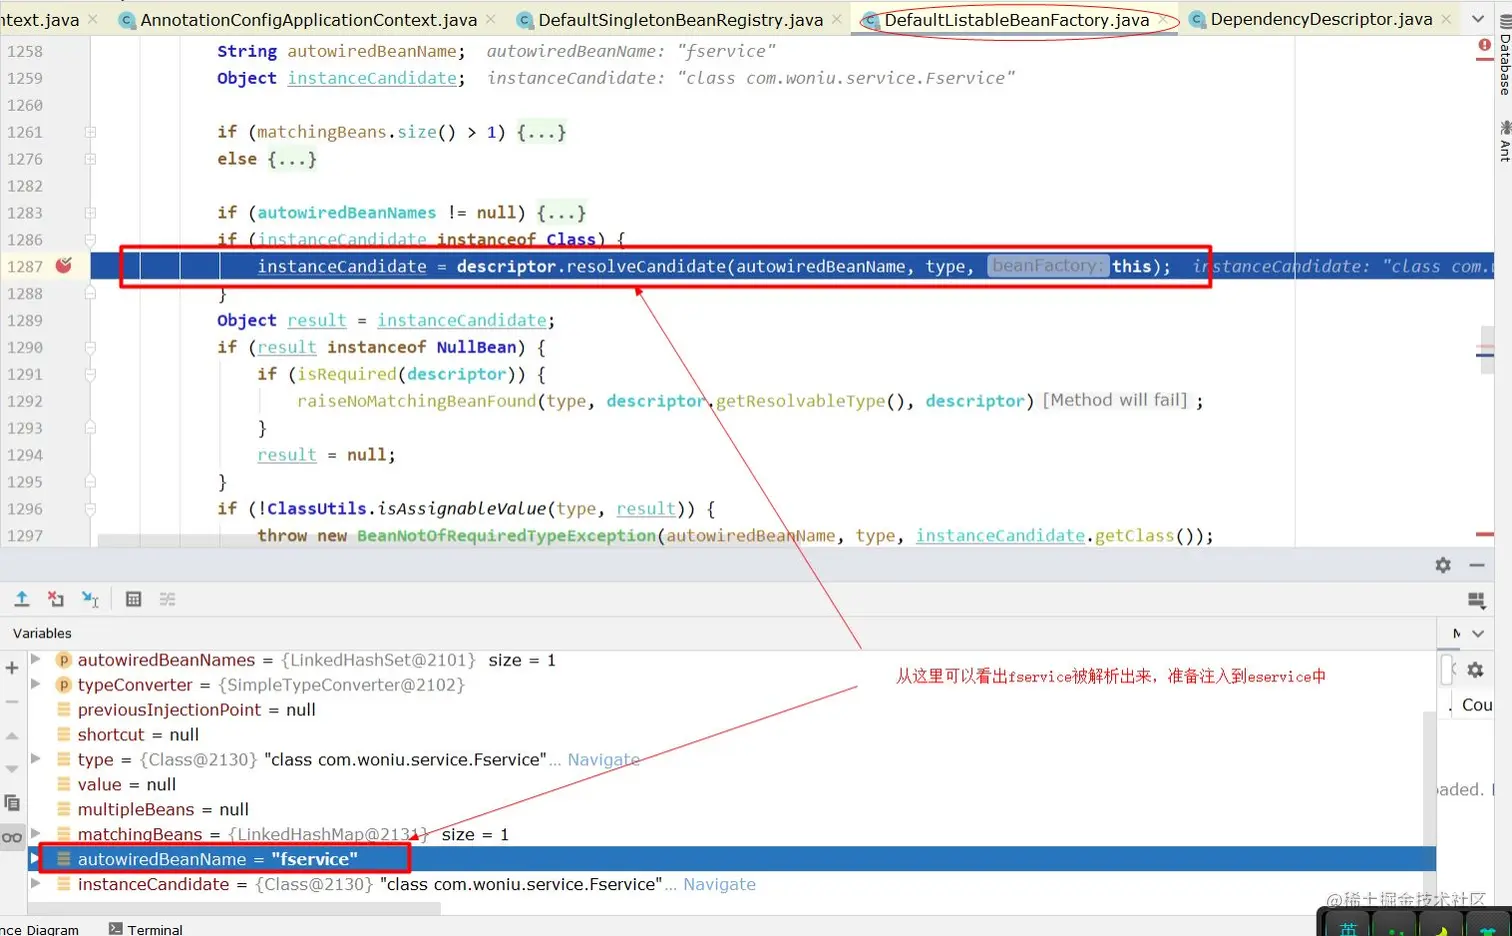The width and height of the screenshot is (1512, 936).
Task: Click the duplicate watch copy icon
Action: point(12,803)
